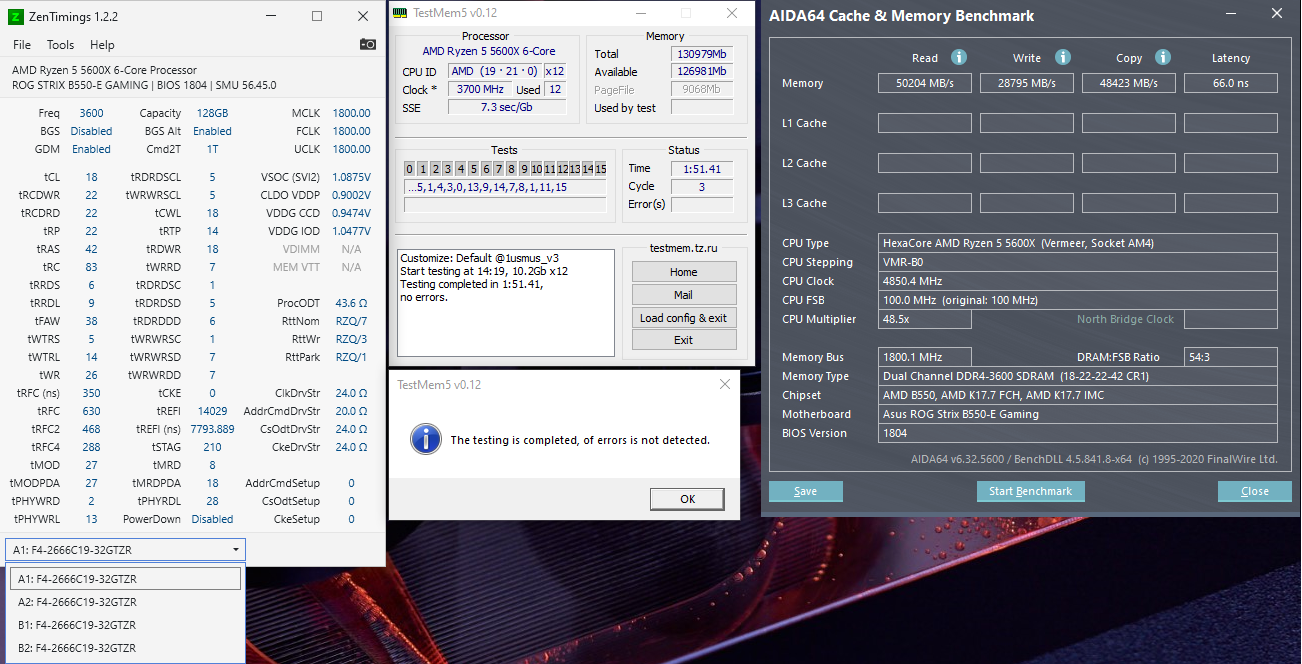The width and height of the screenshot is (1302, 664).
Task: Select highlighted A1: F4-2666C19-32GTZR list entry
Action: click(x=125, y=579)
